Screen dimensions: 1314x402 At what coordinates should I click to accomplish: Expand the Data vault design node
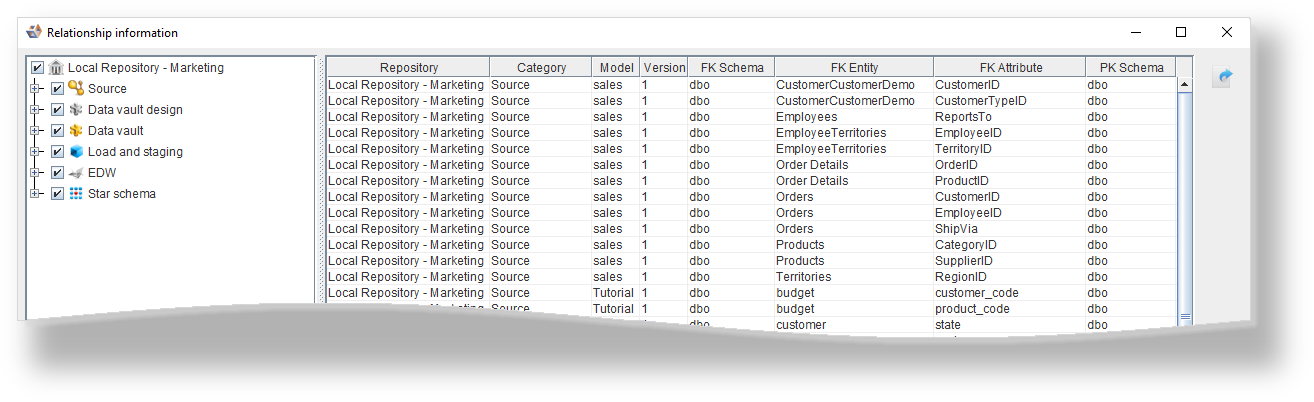36,109
